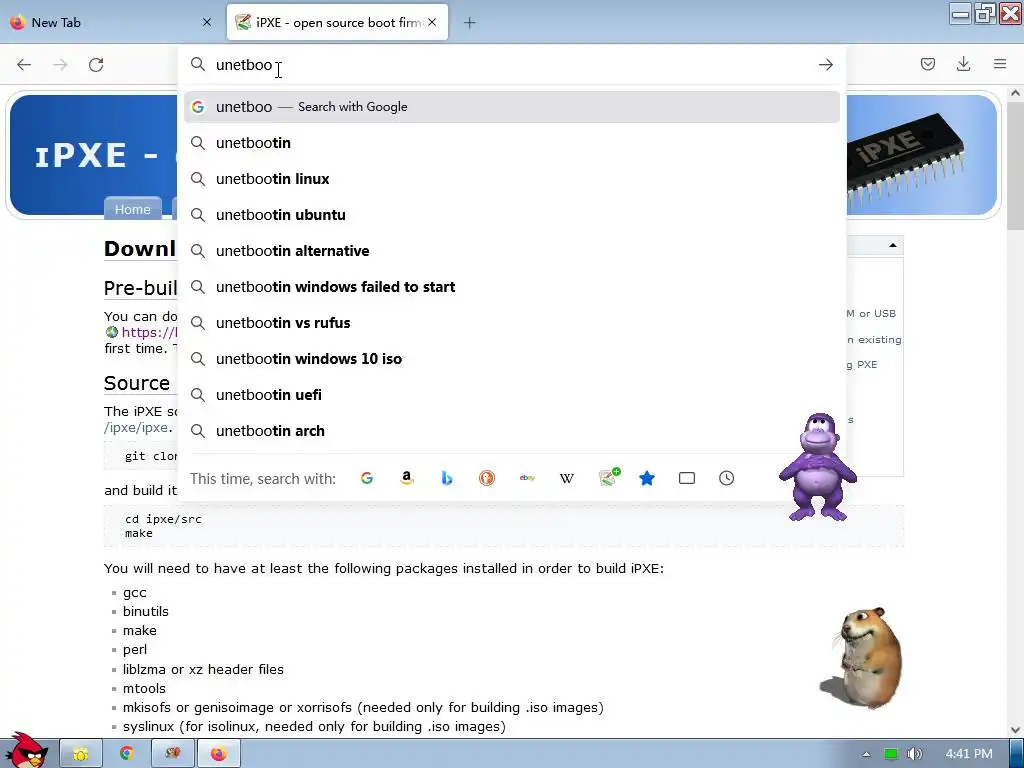Open the Angry Birds start button
The width and height of the screenshot is (1024, 768).
(x=26, y=750)
